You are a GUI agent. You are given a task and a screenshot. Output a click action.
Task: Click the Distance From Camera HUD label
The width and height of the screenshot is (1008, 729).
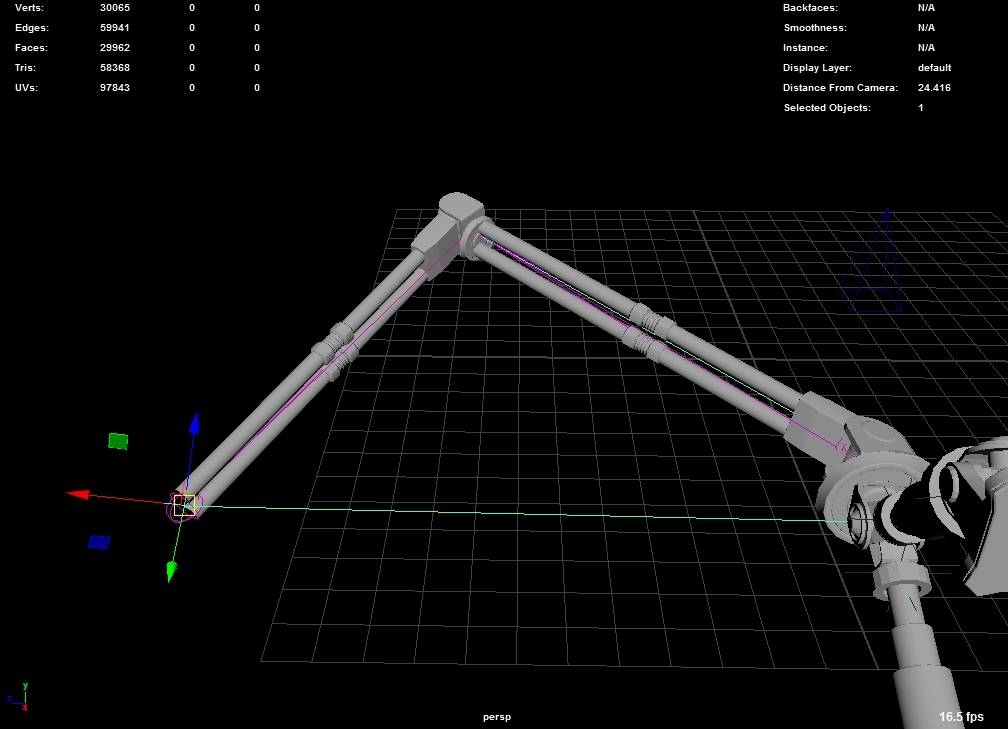(x=840, y=88)
